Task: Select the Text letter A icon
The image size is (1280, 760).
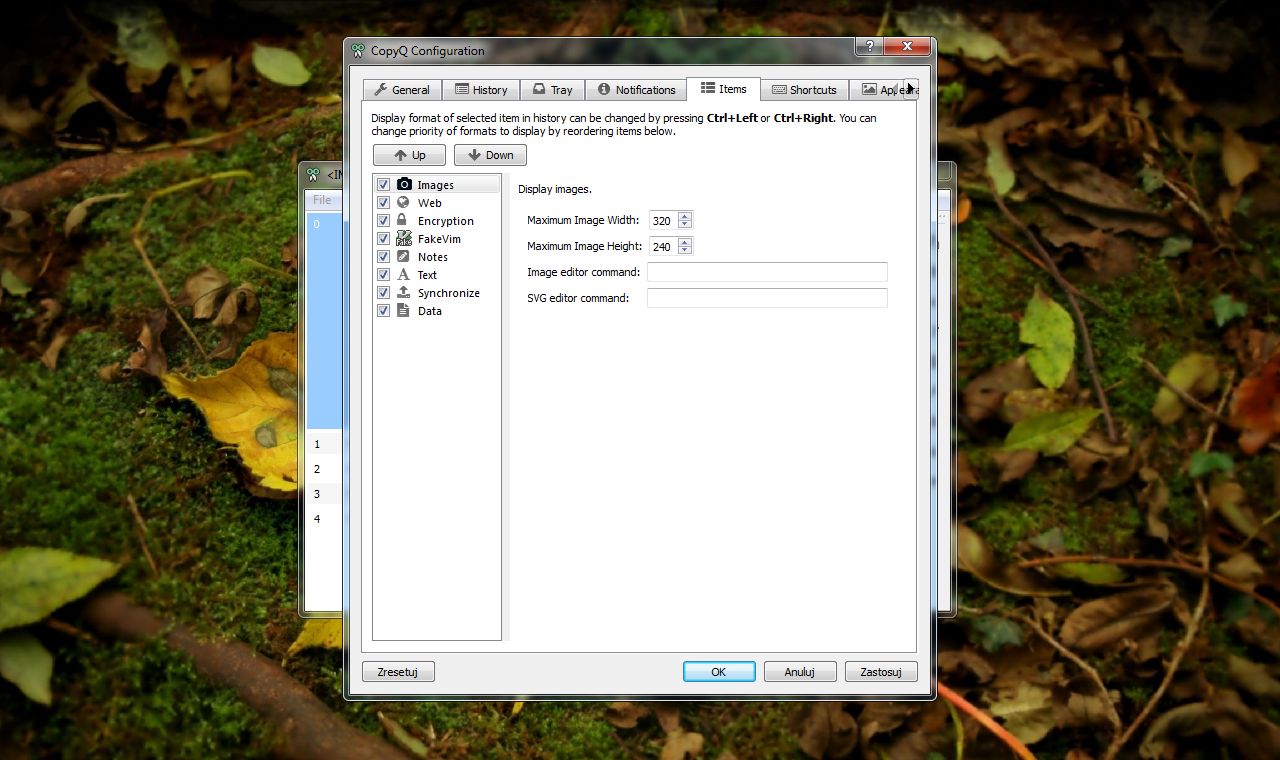Action: tap(404, 274)
